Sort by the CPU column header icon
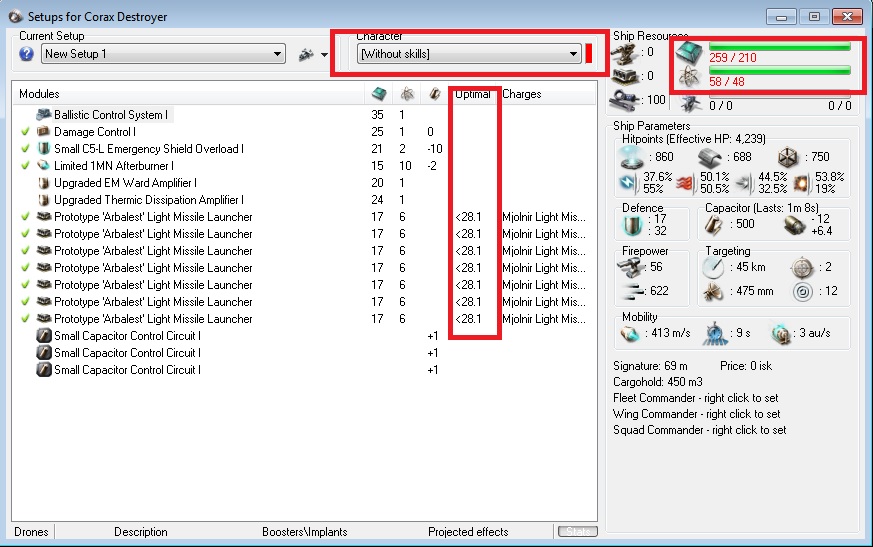The width and height of the screenshot is (873, 547). point(379,94)
